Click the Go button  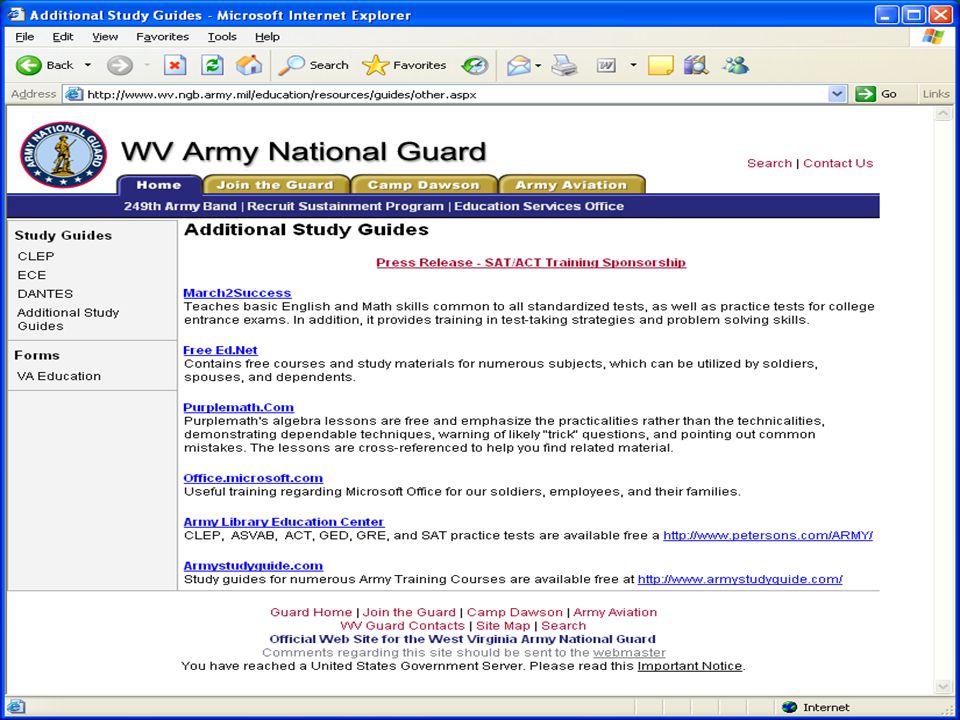coord(877,94)
